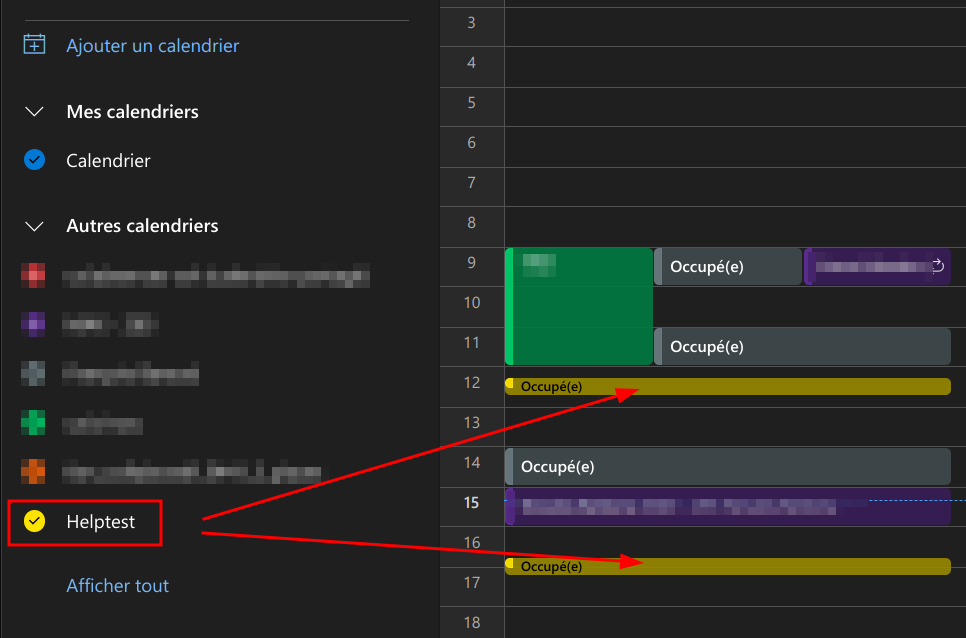Click the Afficher tout link
The height and width of the screenshot is (638, 966).
117,586
